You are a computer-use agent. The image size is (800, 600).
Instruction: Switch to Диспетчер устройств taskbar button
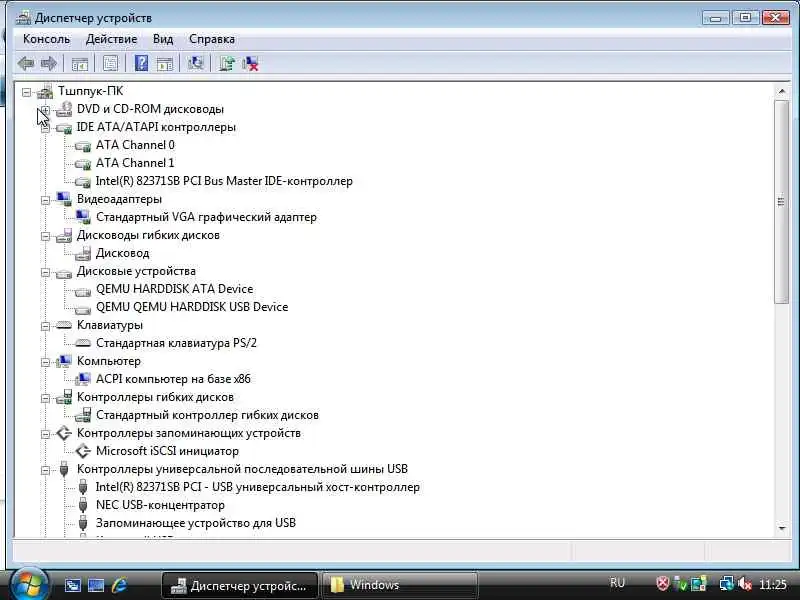tap(240, 585)
